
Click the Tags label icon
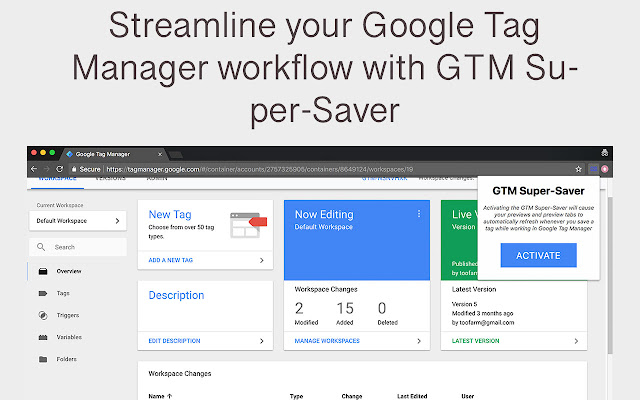point(43,293)
